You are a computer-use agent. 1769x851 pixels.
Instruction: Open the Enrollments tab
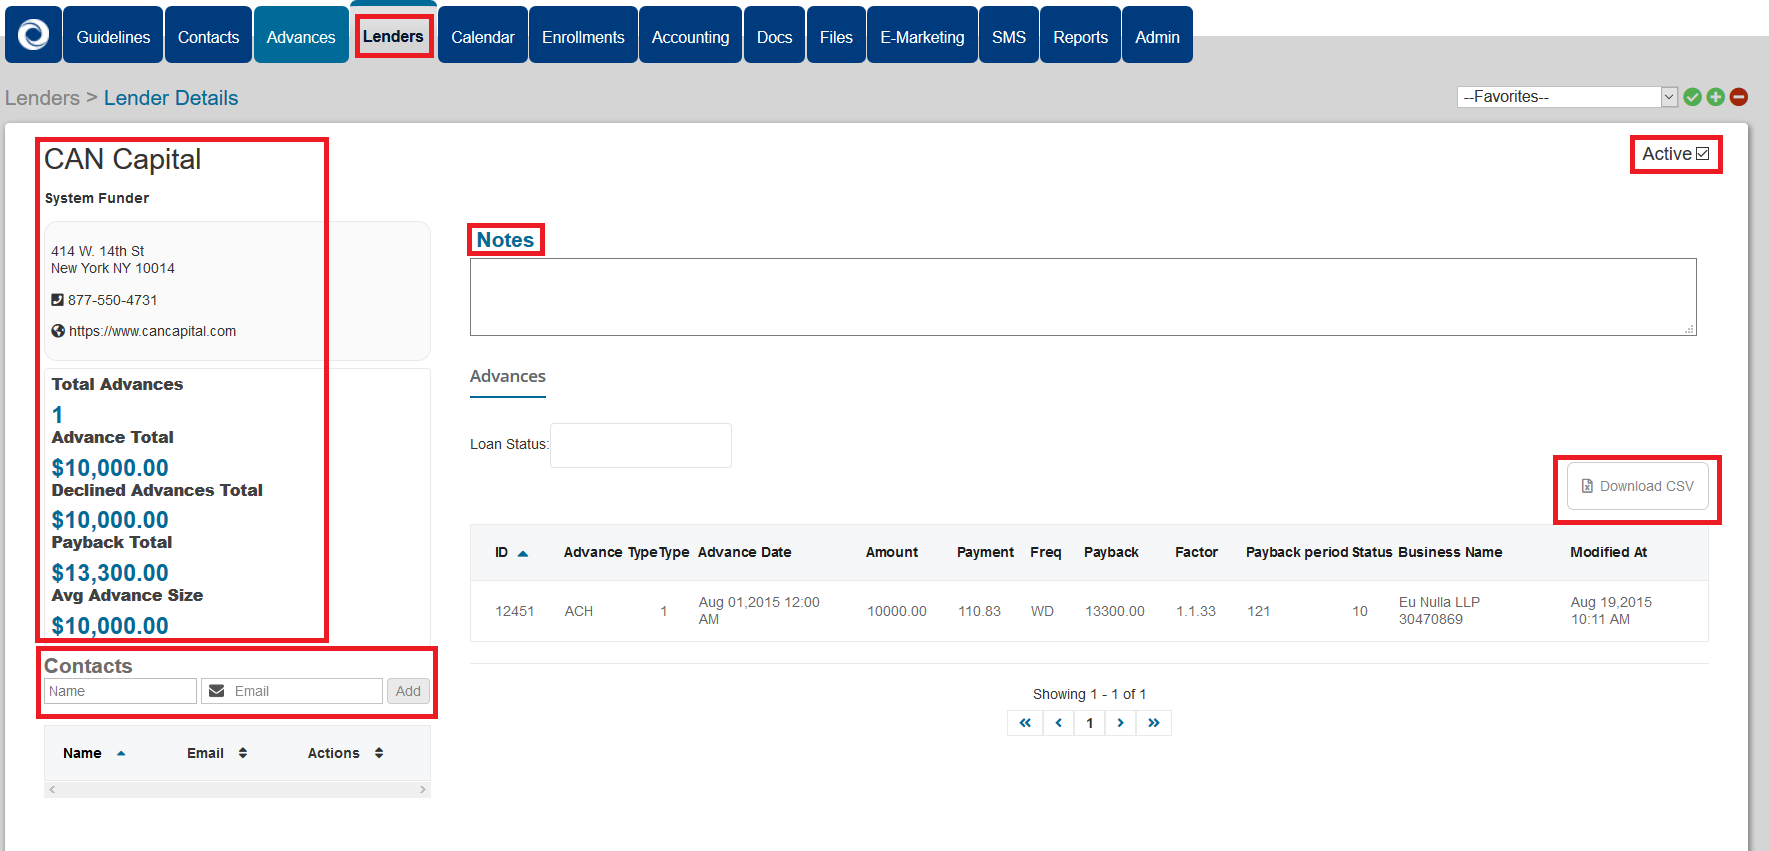pos(583,36)
